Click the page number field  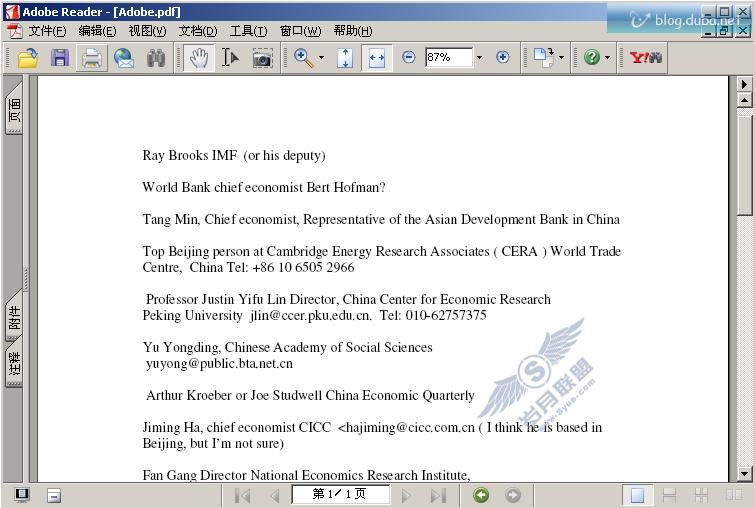(340, 494)
